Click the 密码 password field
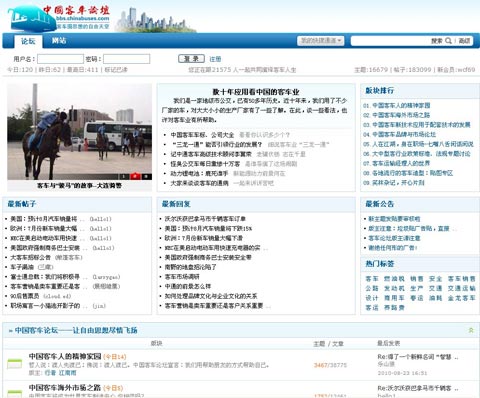480x398 pixels. (126, 59)
